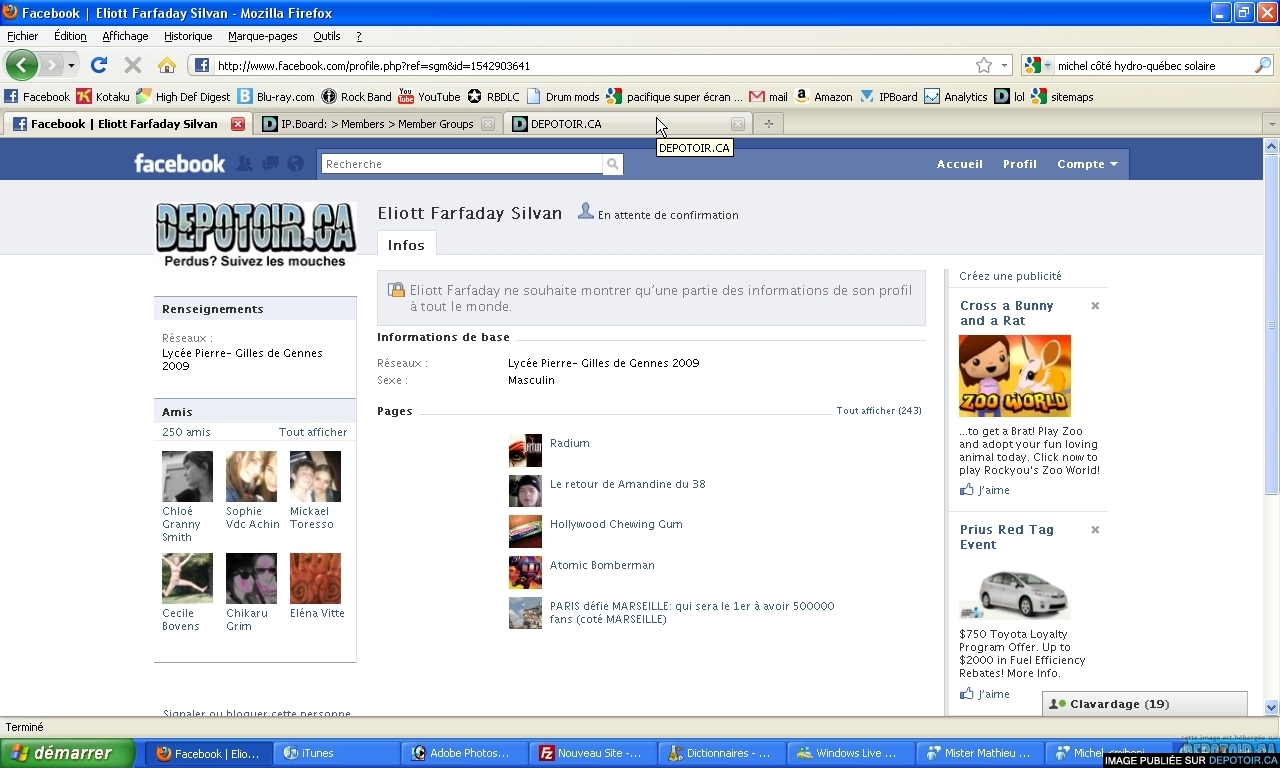Image resolution: width=1280 pixels, height=768 pixels.
Task: Open the Fichier menu
Action: (23, 36)
